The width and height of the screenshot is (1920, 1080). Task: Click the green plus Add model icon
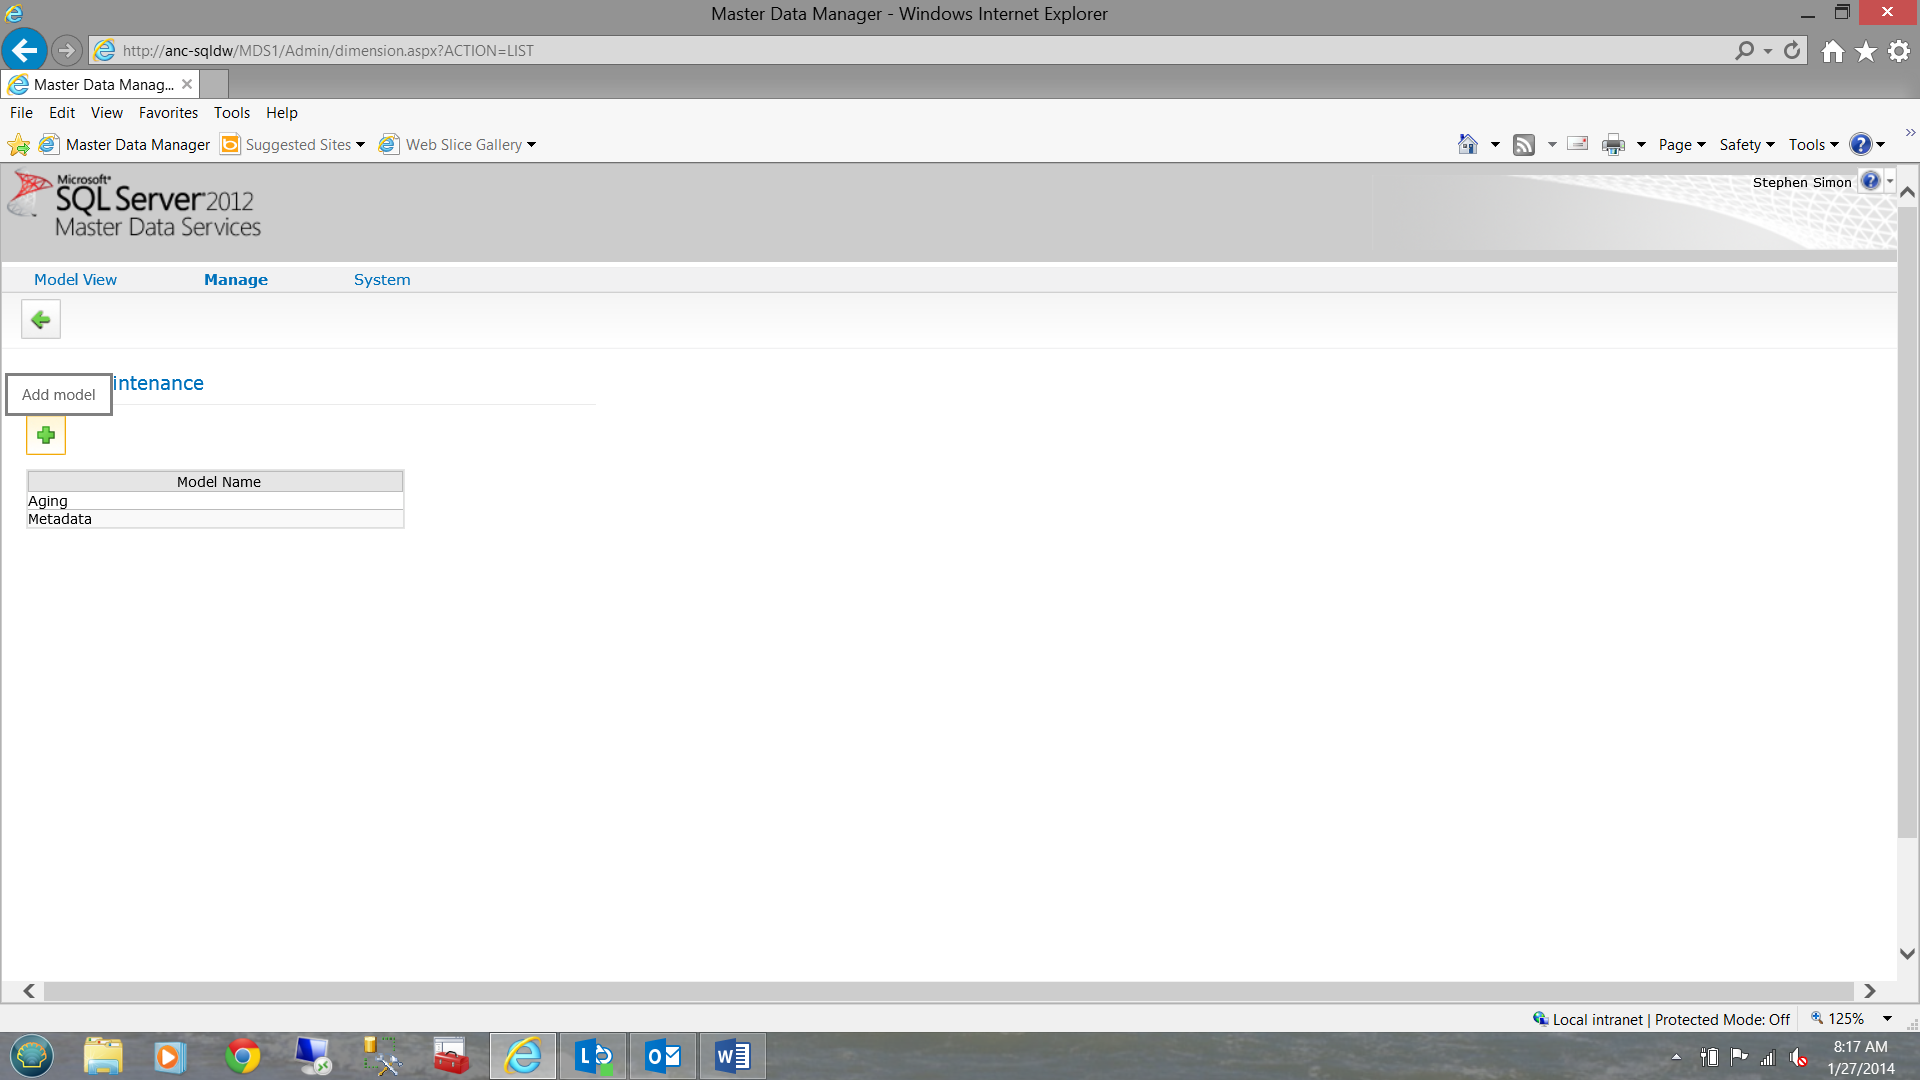(45, 435)
